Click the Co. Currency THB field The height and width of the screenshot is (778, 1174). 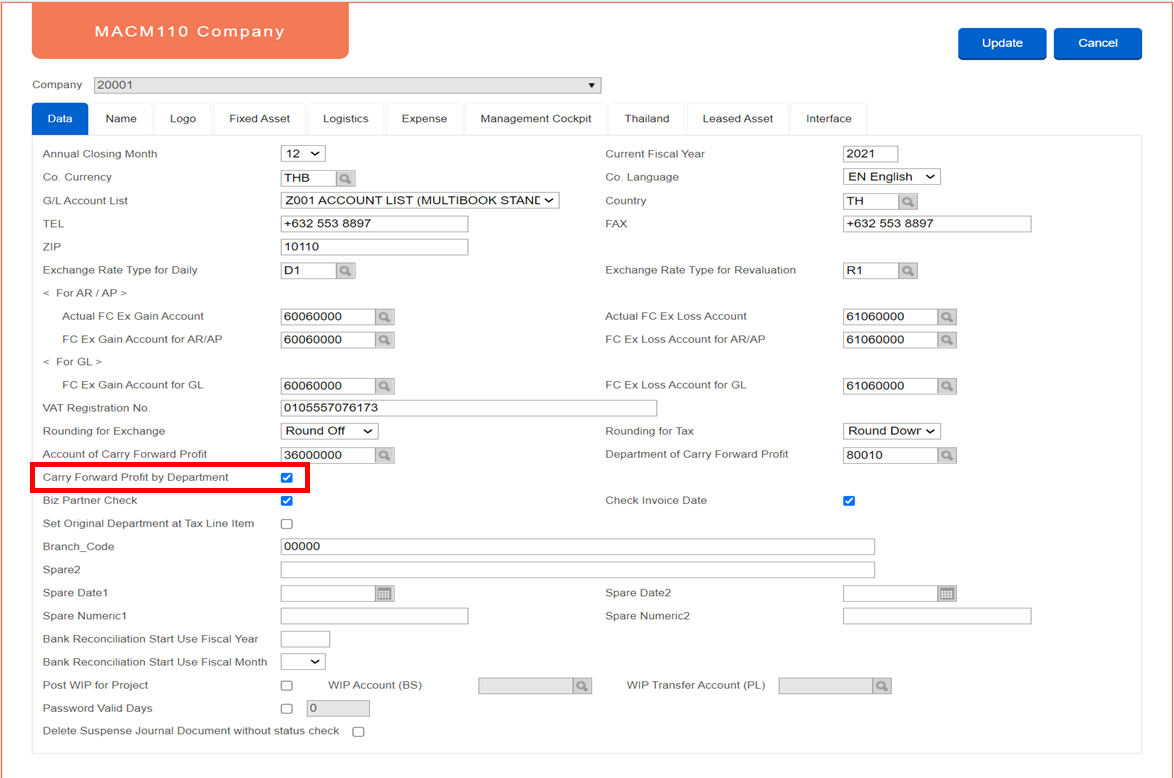point(308,178)
